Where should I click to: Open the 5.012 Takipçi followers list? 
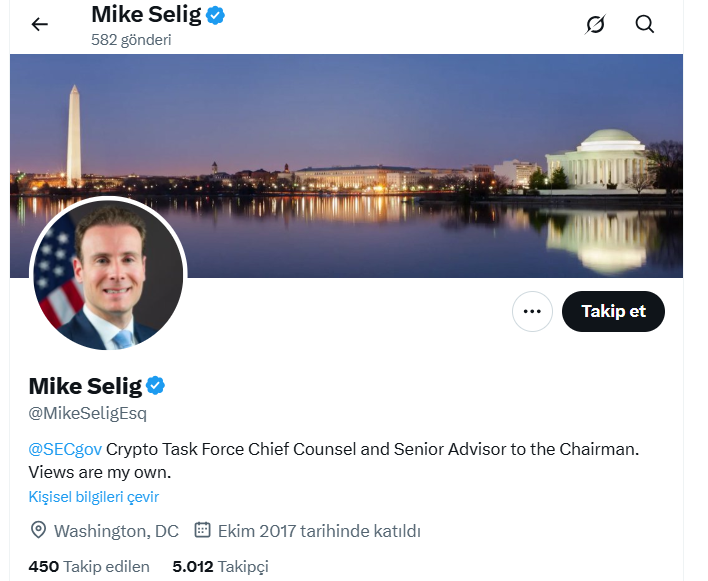click(220, 567)
